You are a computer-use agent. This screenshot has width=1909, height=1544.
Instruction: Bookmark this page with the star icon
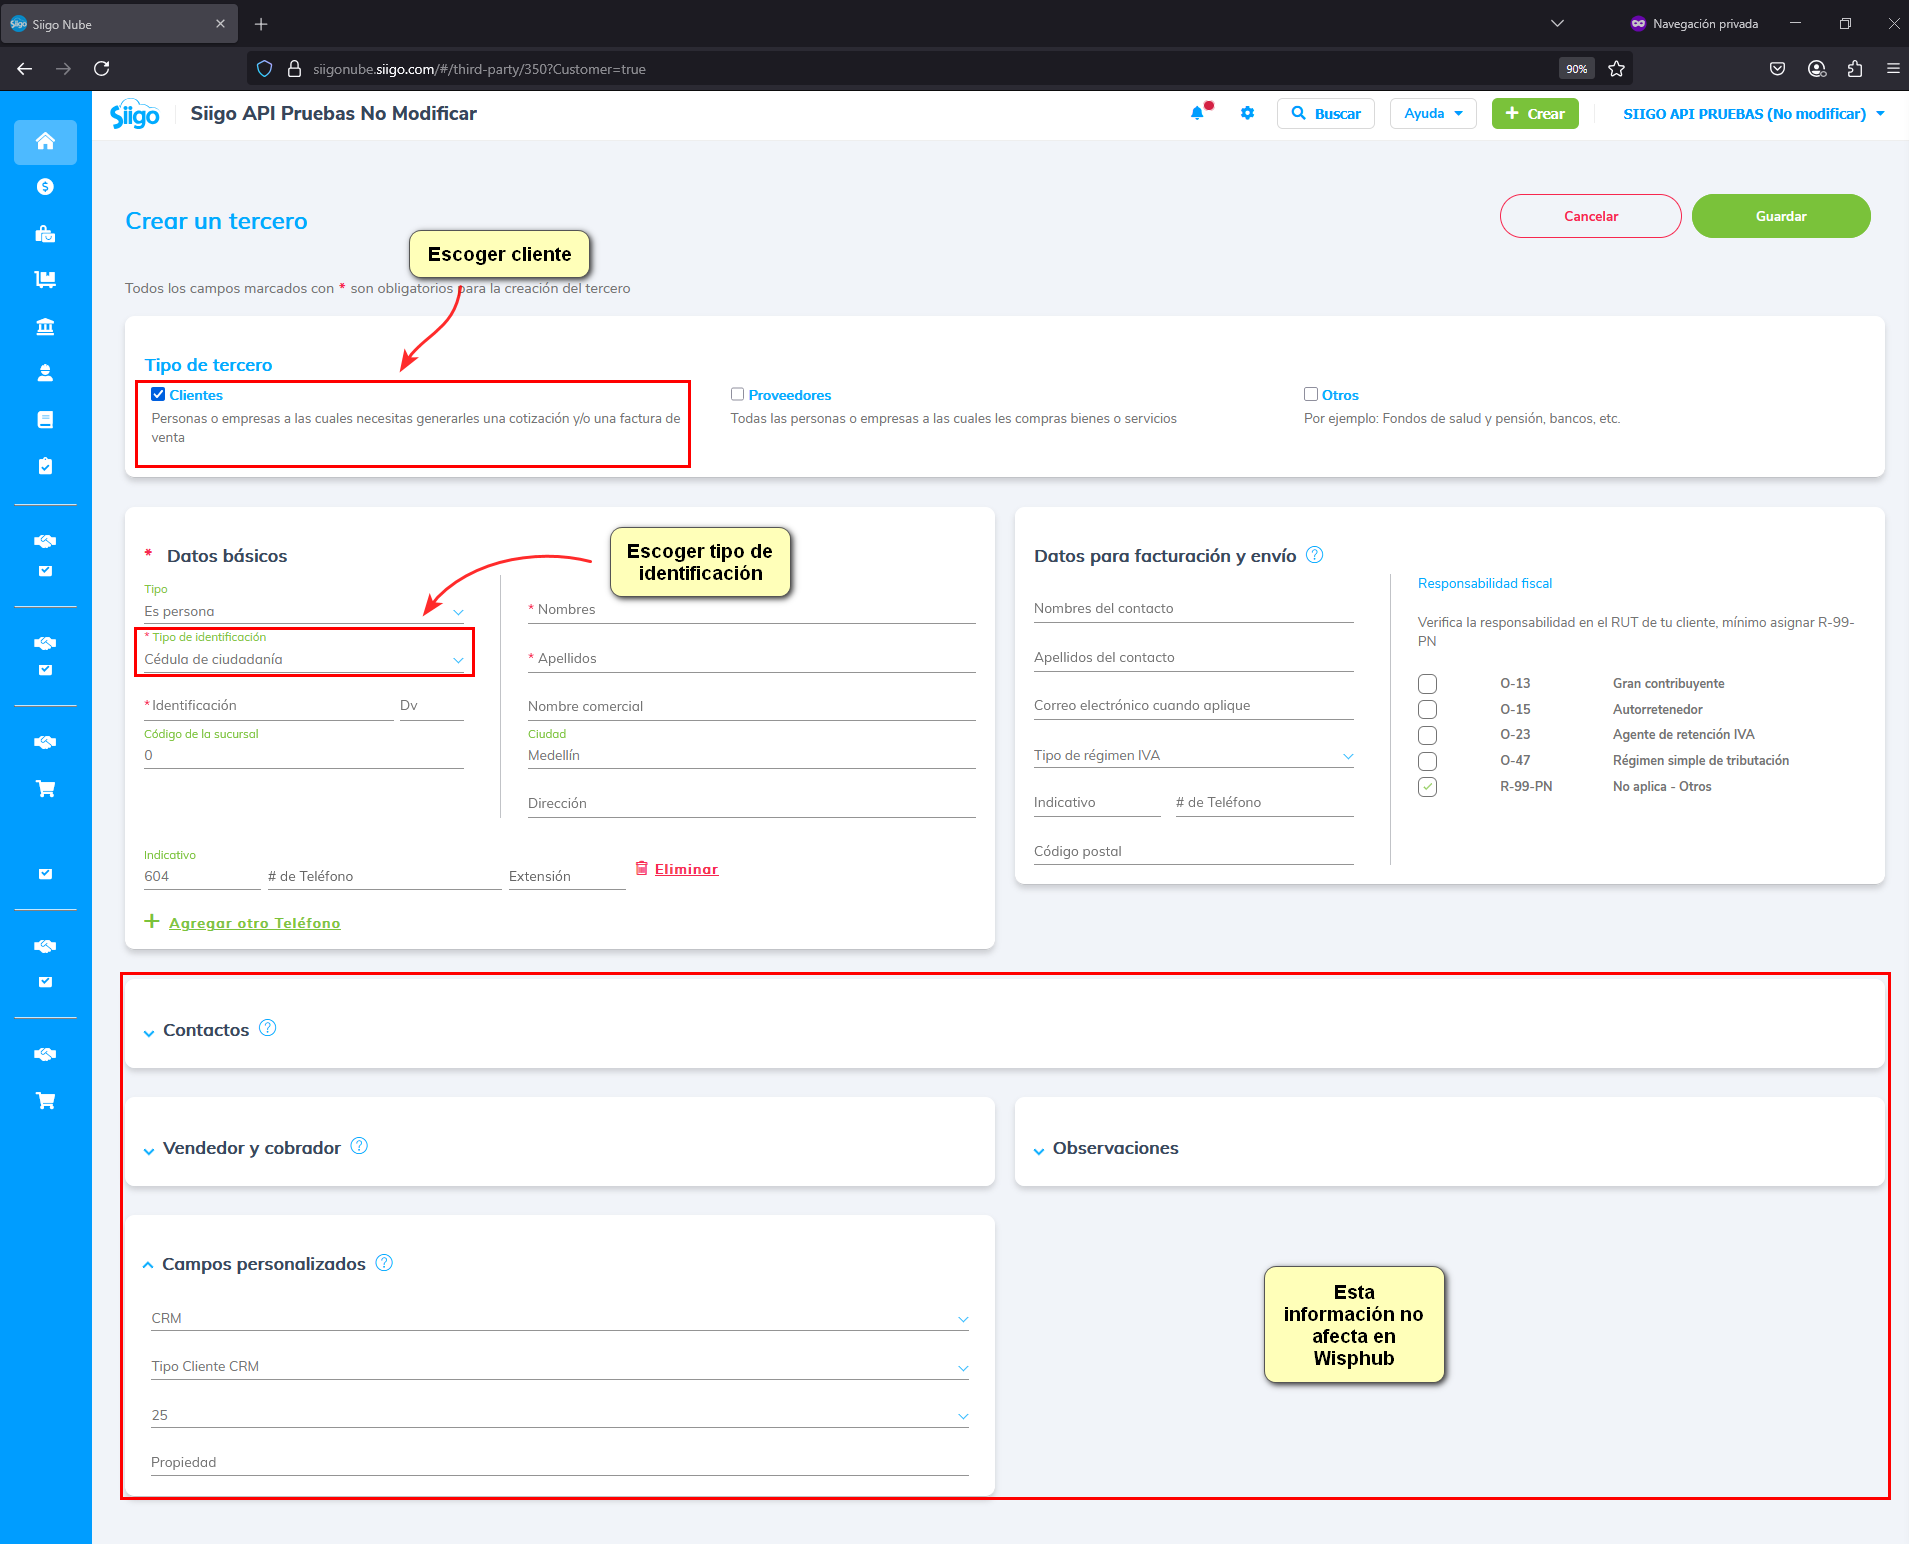(1616, 69)
